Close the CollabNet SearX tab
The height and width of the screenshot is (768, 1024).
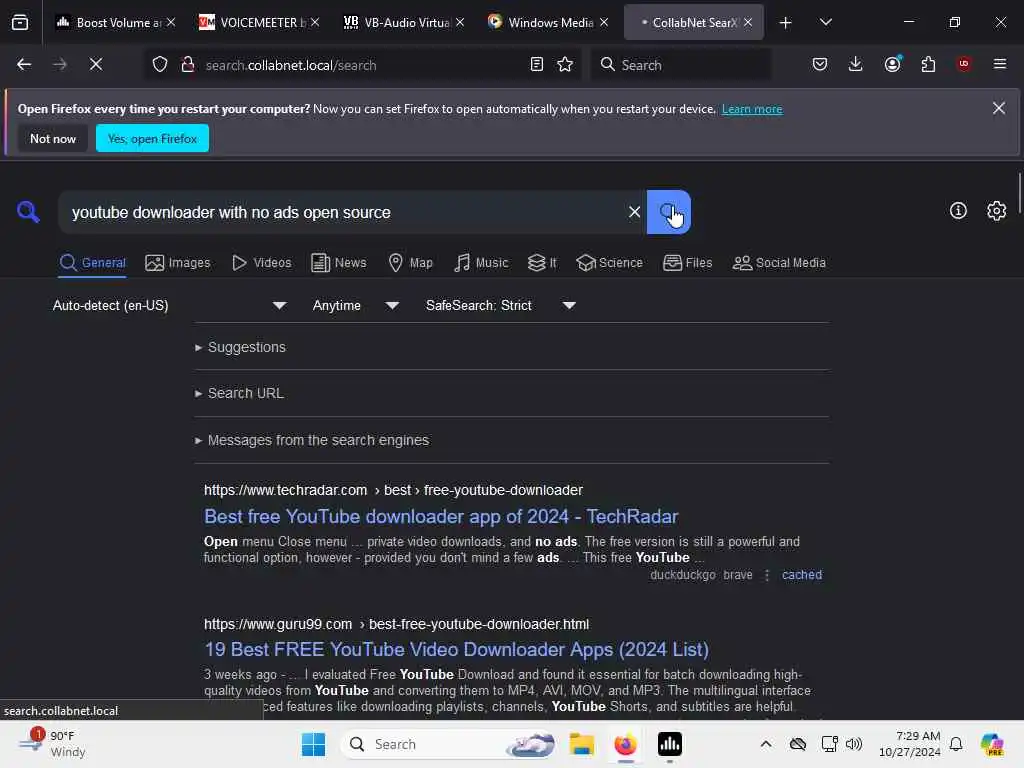[x=748, y=22]
